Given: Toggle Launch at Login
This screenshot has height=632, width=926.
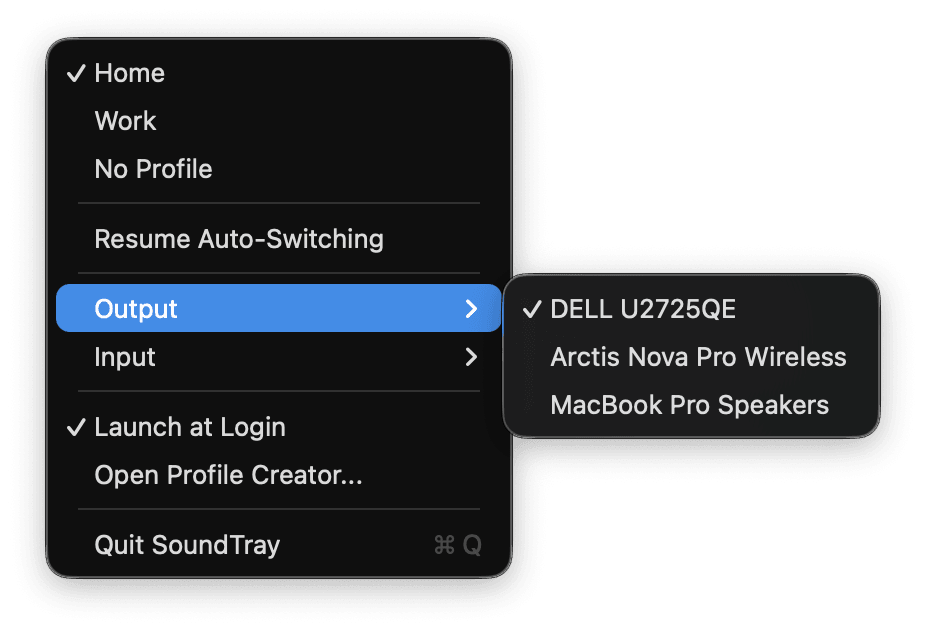Looking at the screenshot, I should click(x=278, y=427).
